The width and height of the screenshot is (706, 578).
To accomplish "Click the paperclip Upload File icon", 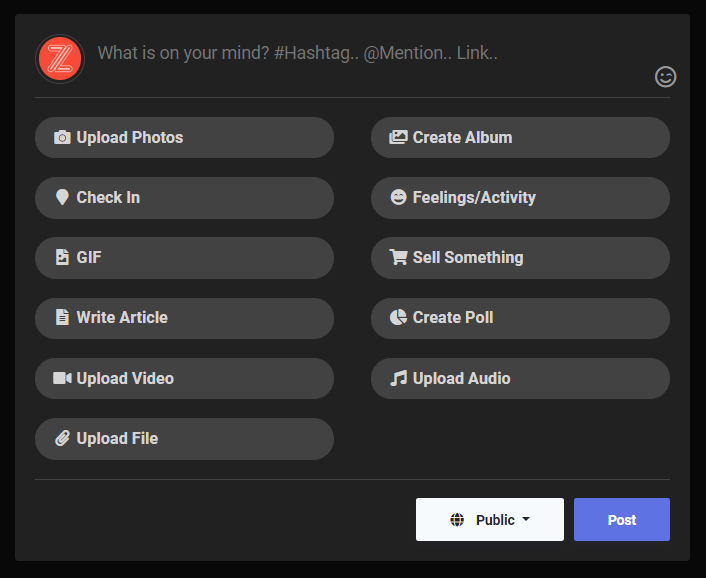I will 62,438.
